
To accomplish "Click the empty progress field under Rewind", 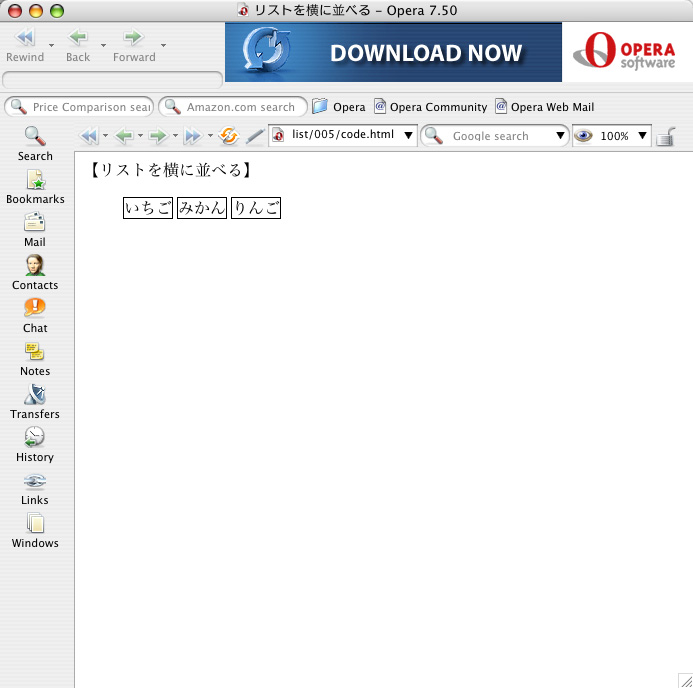I will pyautogui.click(x=112, y=80).
